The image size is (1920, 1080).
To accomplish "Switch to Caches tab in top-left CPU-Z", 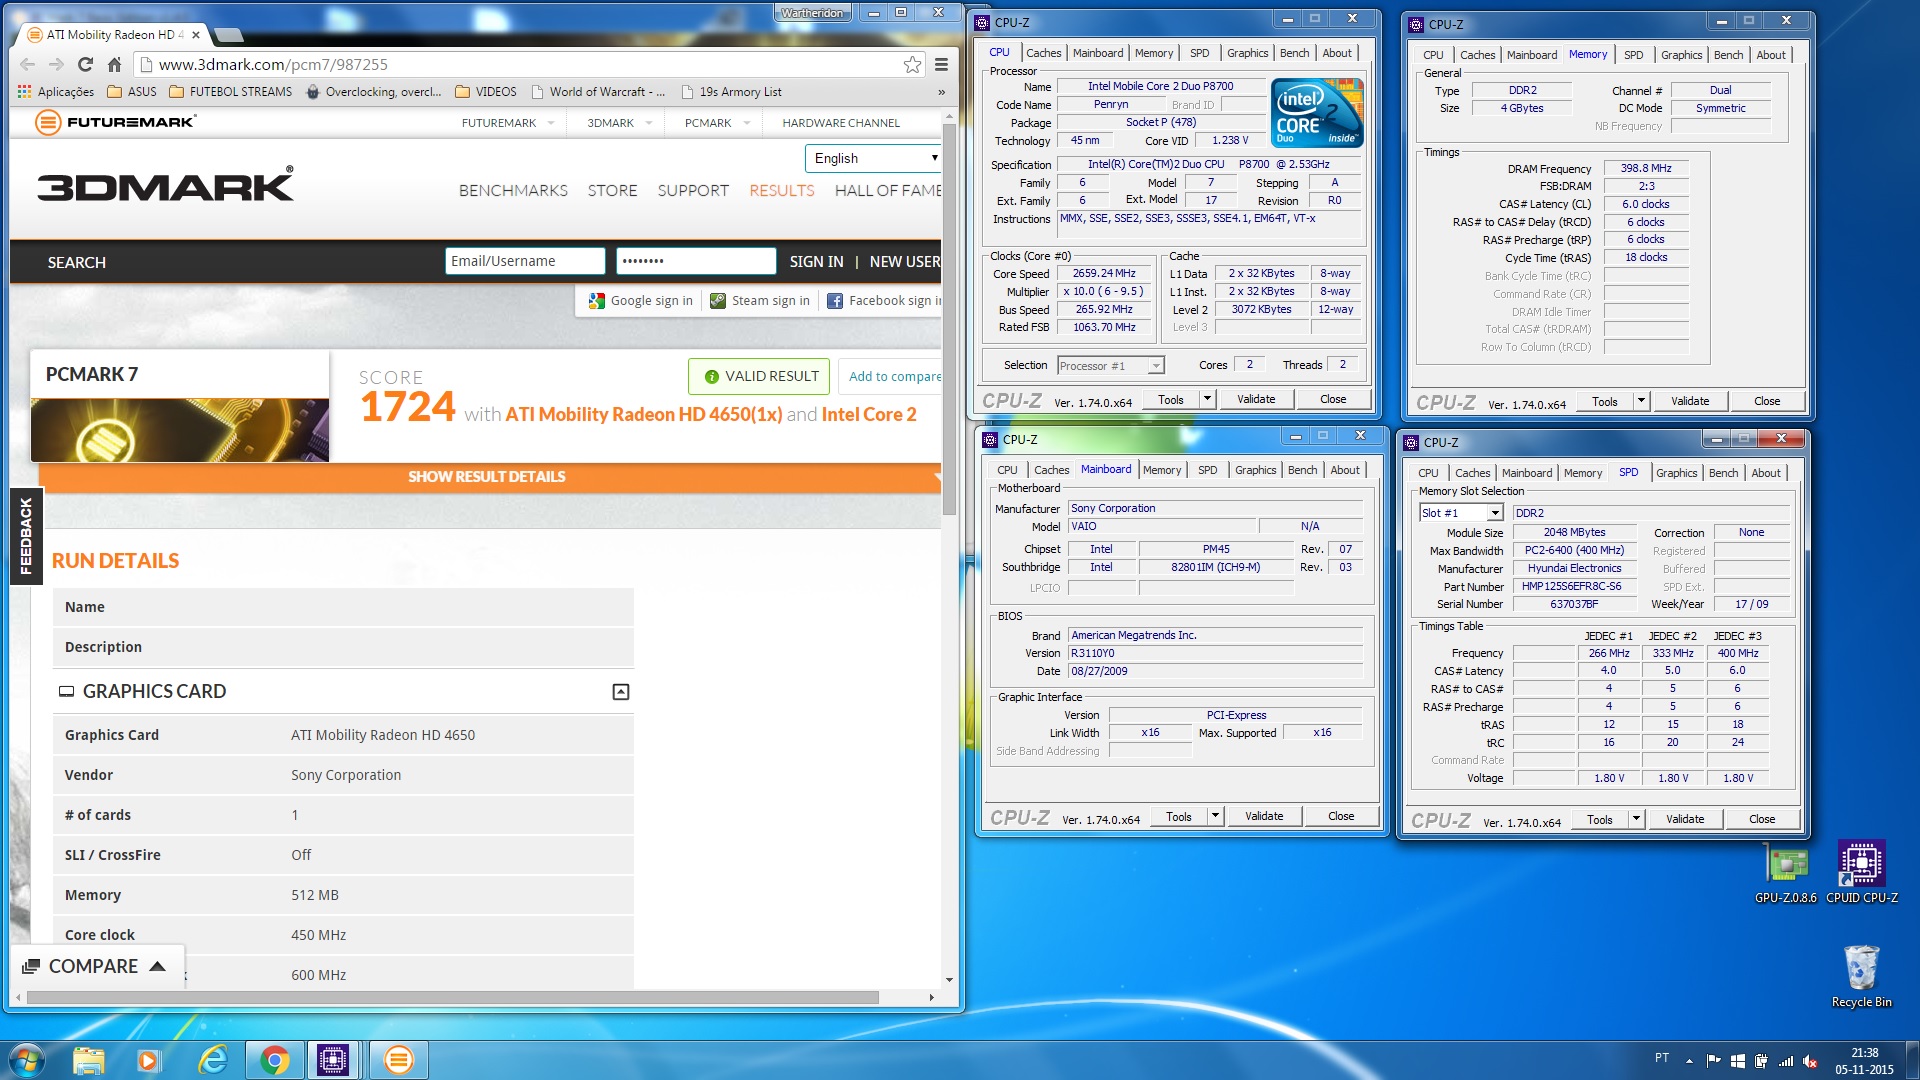I will [x=1043, y=53].
